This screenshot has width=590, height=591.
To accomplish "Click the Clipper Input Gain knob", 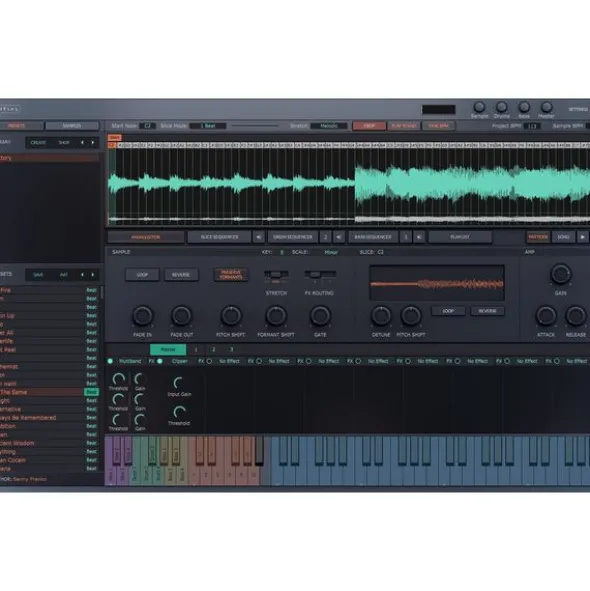I will (178, 383).
